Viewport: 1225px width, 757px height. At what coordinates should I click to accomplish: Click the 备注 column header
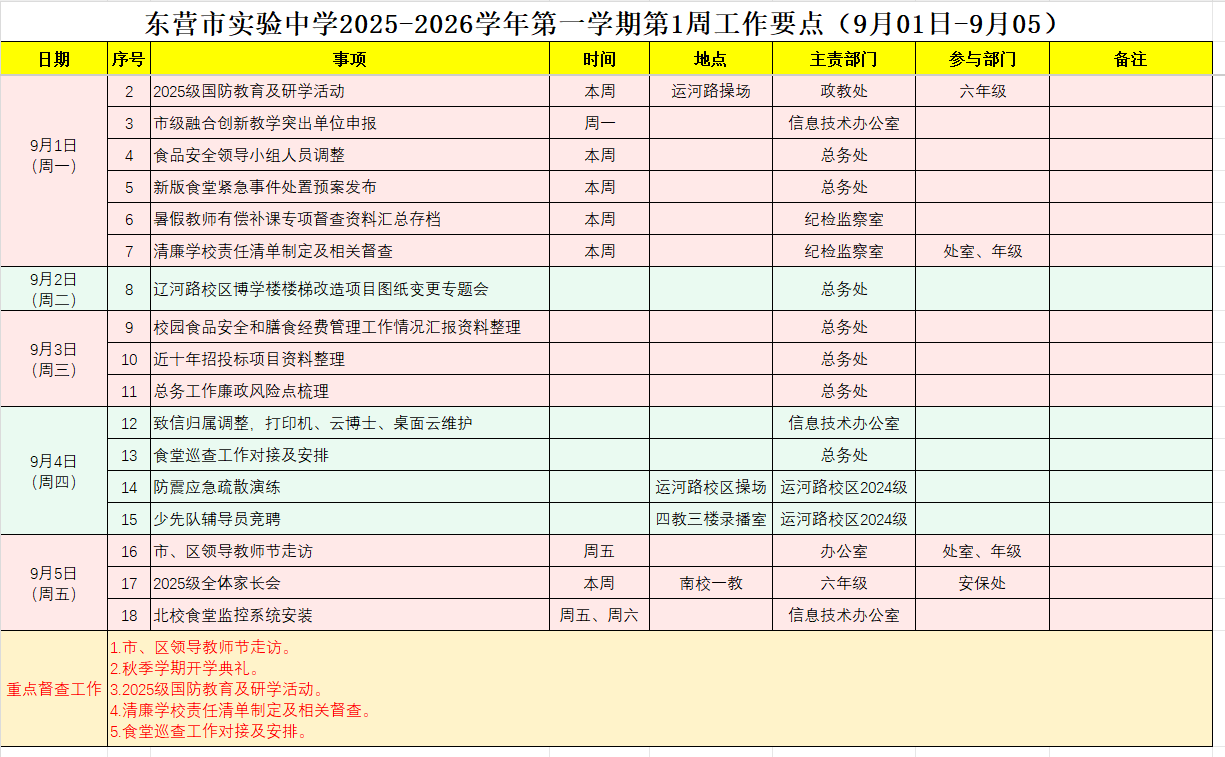tap(1130, 59)
